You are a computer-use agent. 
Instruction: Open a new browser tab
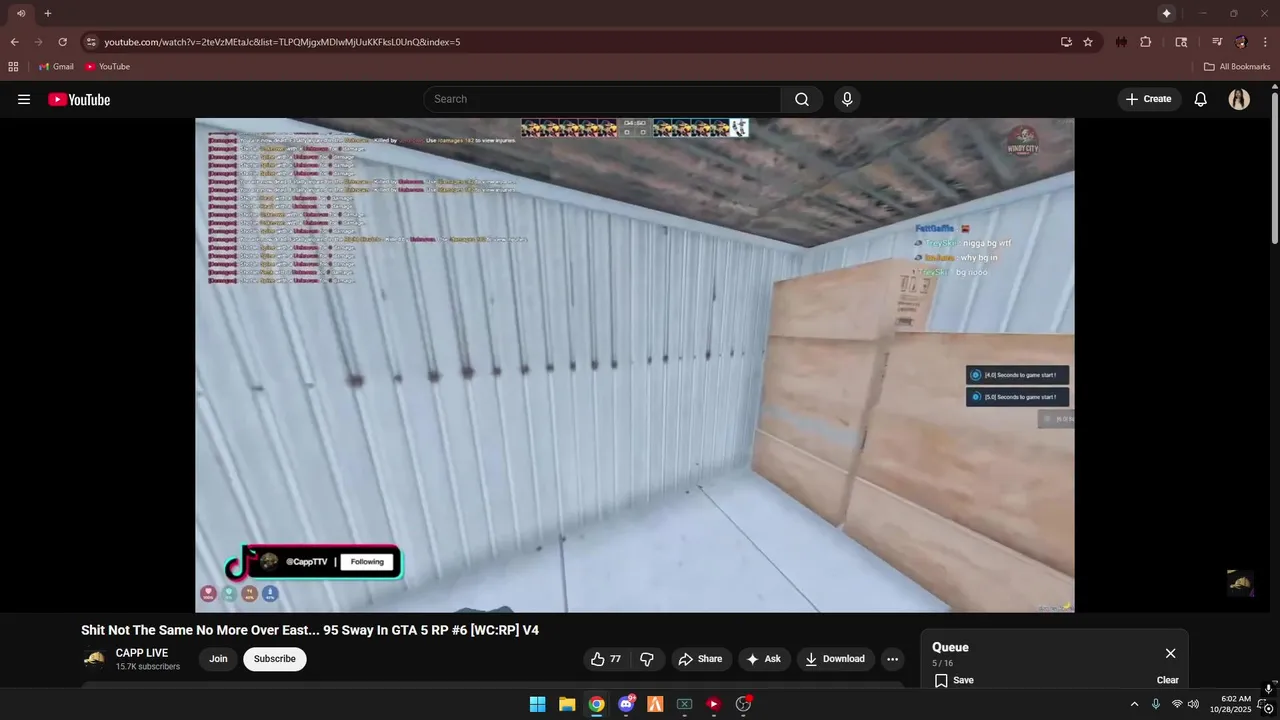(x=47, y=13)
